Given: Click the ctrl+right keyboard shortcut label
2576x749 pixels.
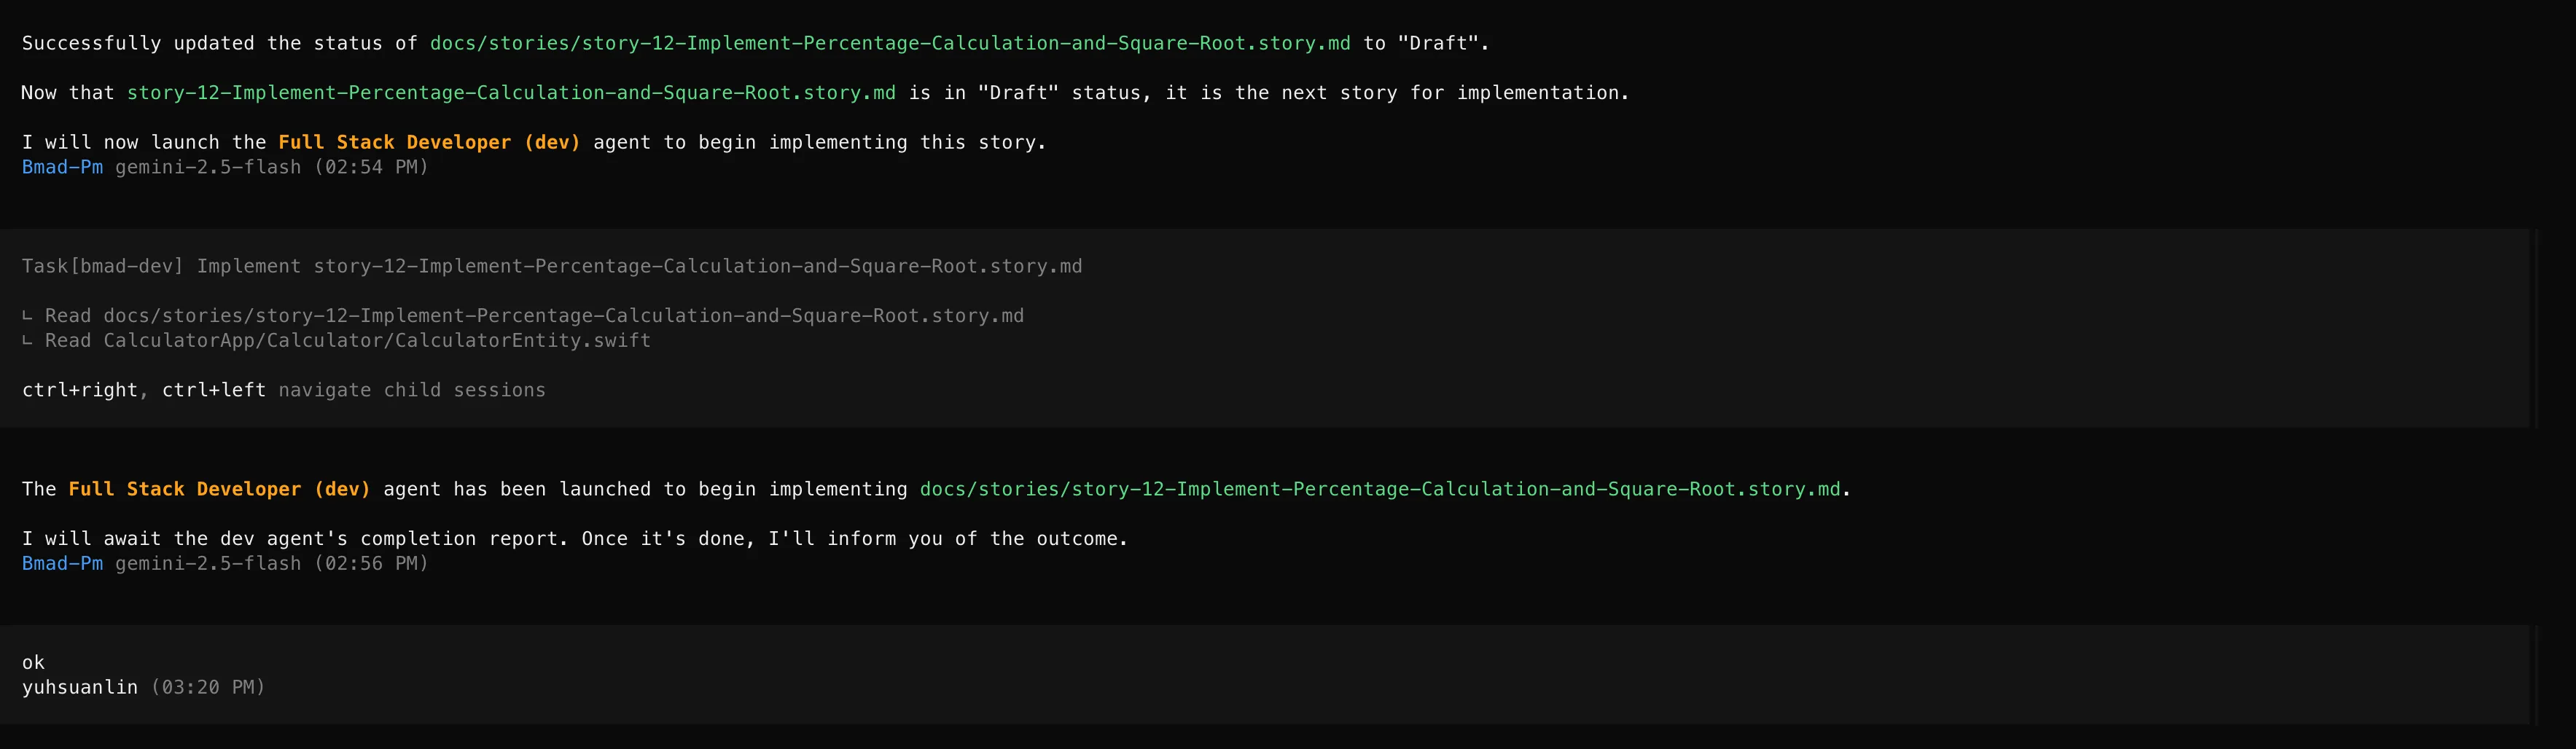Looking at the screenshot, I should point(80,390).
